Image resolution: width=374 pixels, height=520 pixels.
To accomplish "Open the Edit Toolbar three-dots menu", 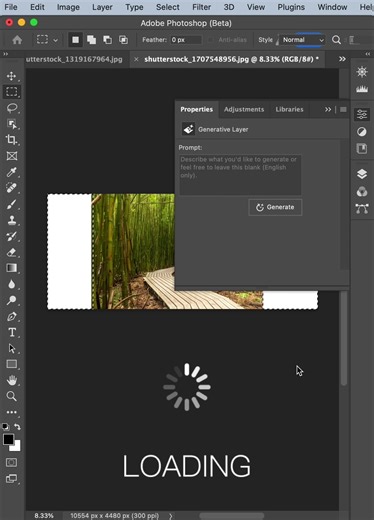I will 12,412.
